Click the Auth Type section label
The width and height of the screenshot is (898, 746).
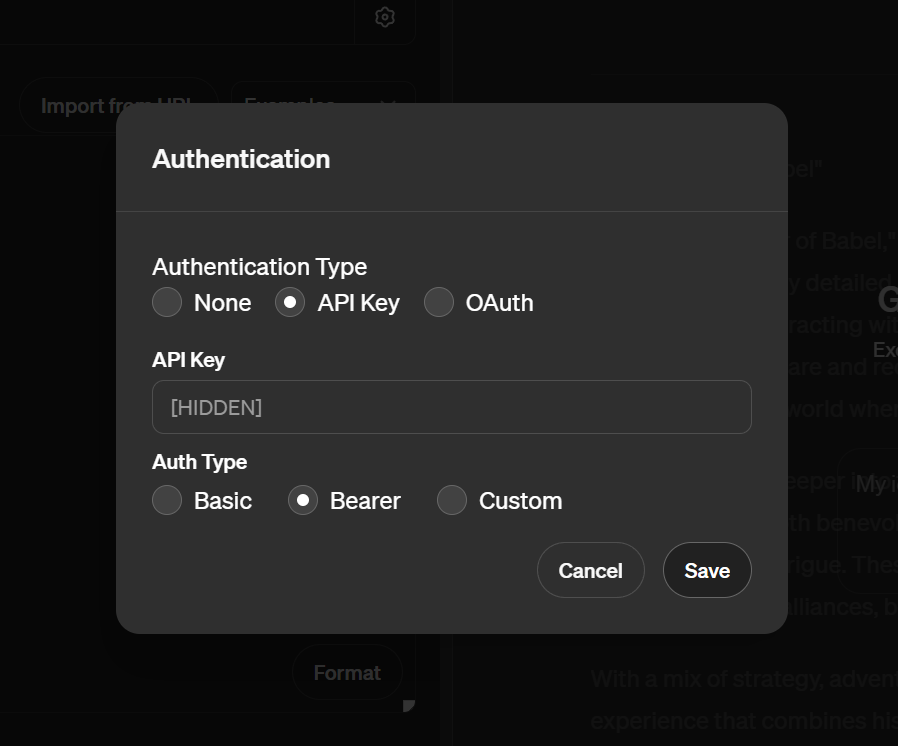click(199, 462)
